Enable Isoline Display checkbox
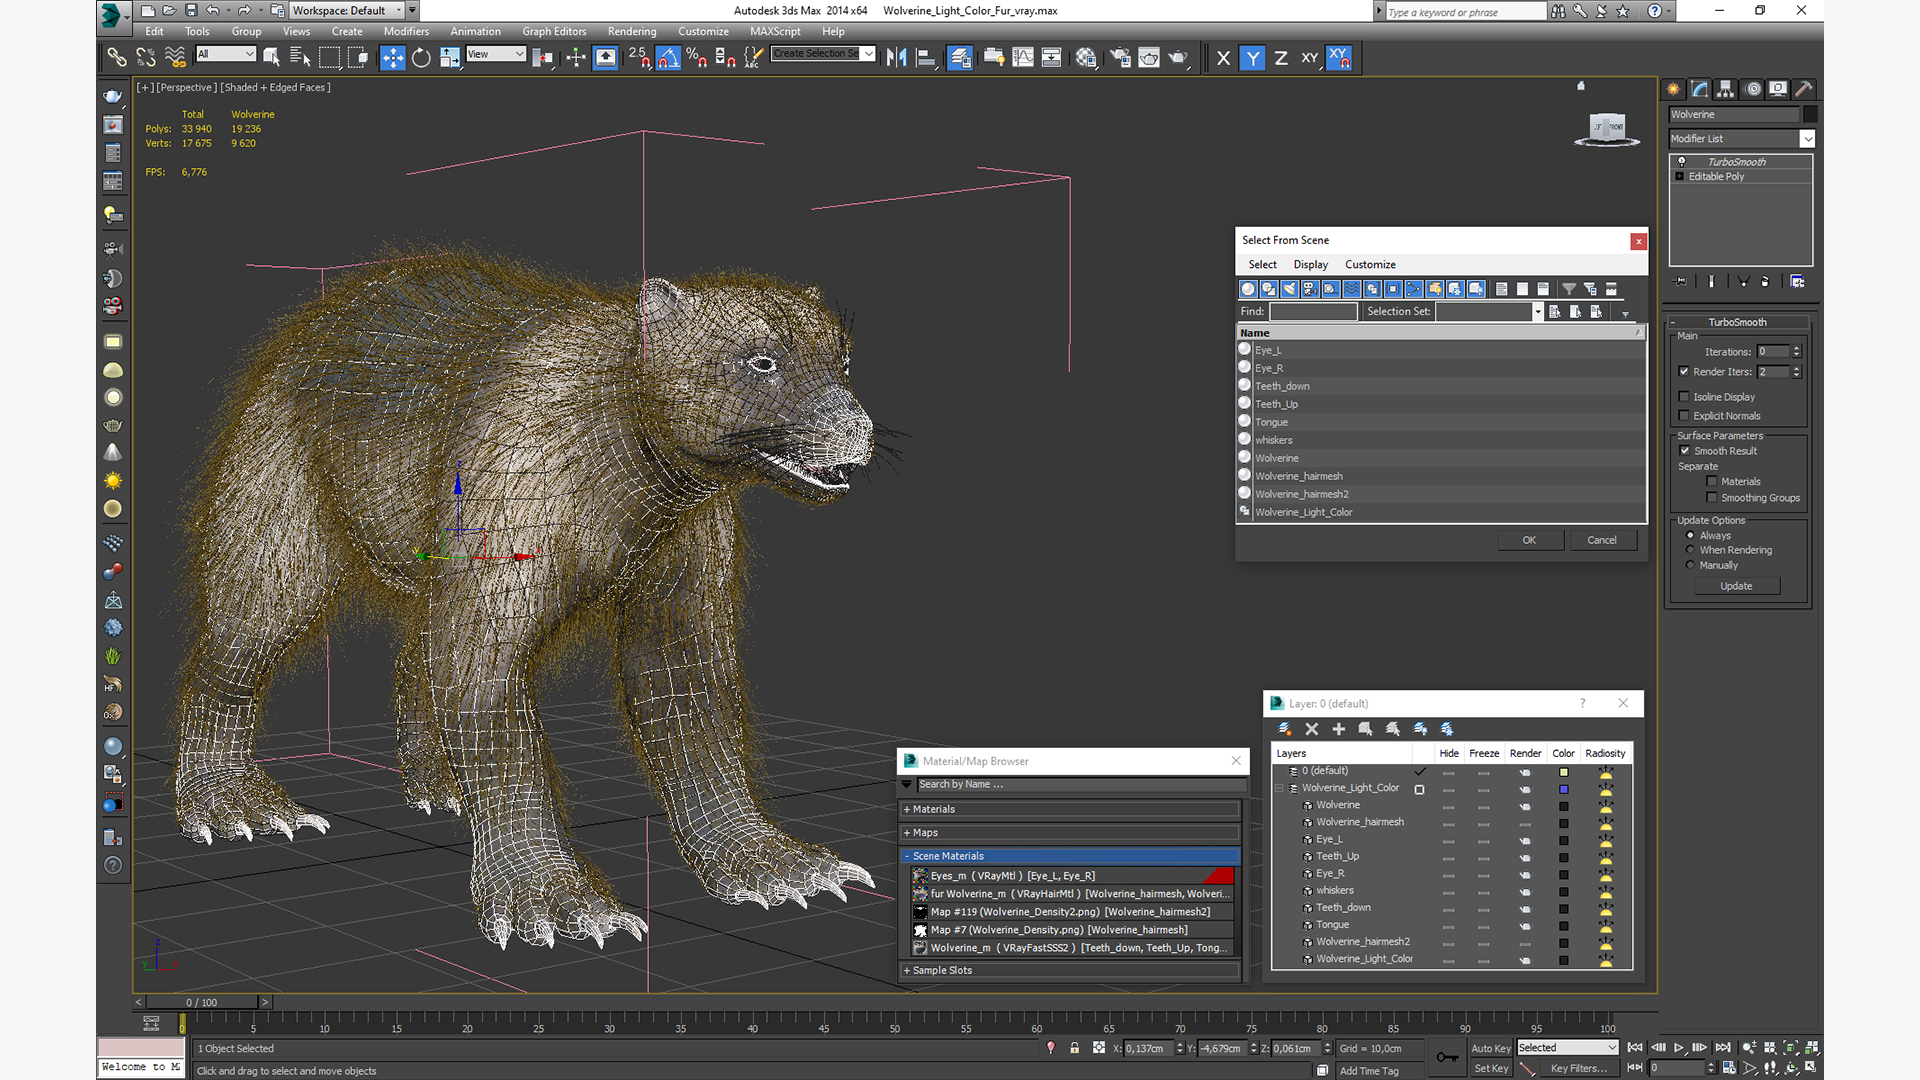The height and width of the screenshot is (1080, 1920). (1684, 397)
